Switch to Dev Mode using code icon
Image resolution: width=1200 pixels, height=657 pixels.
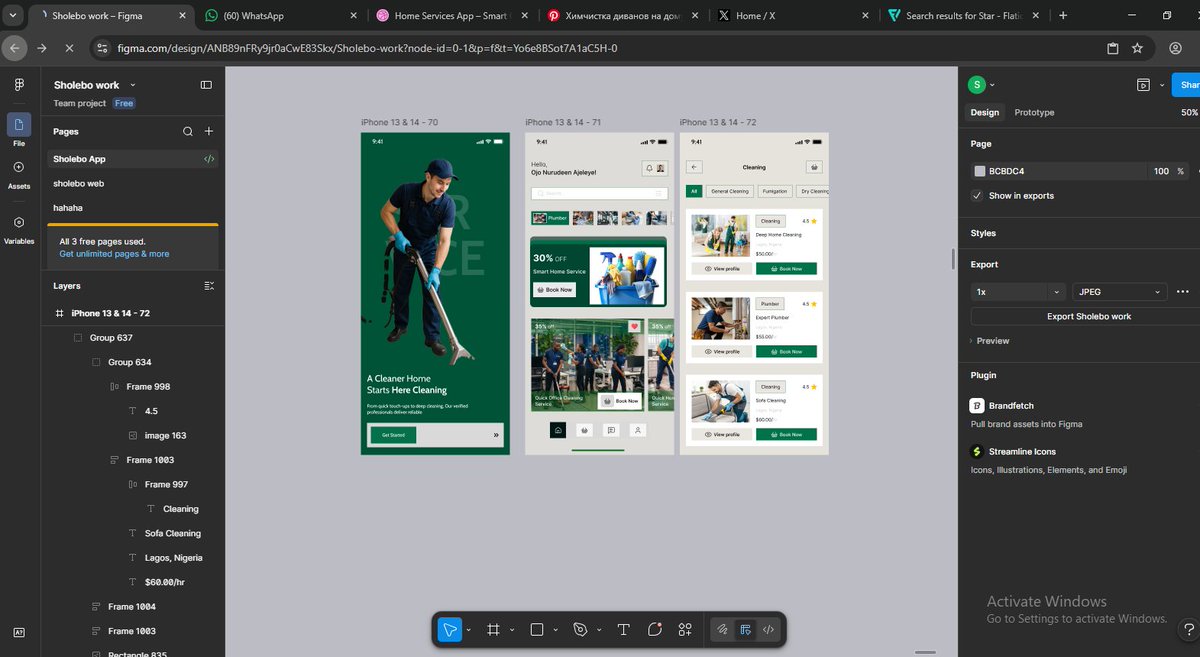tap(768, 629)
